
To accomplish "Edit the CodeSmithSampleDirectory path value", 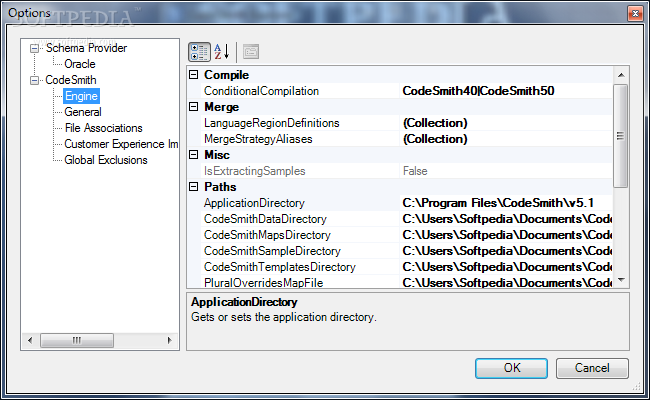I will (506, 251).
